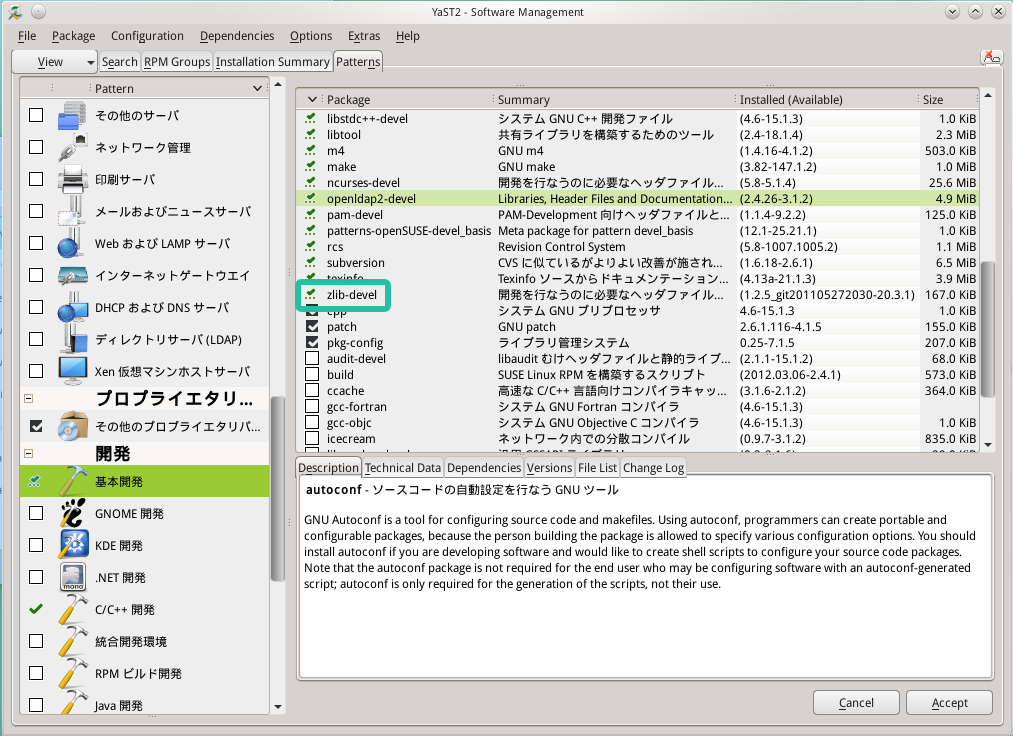Toggle the 印刷サーバ checkbox
The image size is (1013, 736).
(x=36, y=179)
